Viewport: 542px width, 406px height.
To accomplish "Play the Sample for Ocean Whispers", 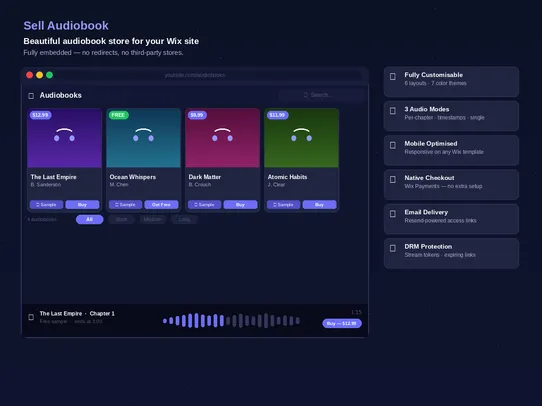I will tap(125, 205).
